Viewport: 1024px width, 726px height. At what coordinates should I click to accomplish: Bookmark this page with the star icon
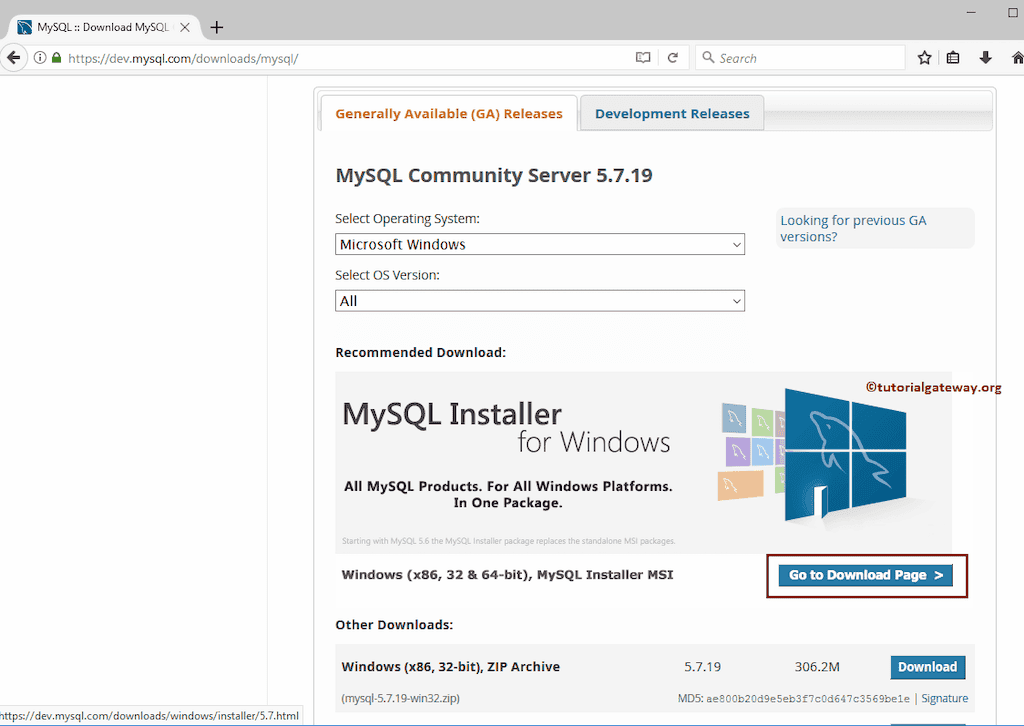924,58
